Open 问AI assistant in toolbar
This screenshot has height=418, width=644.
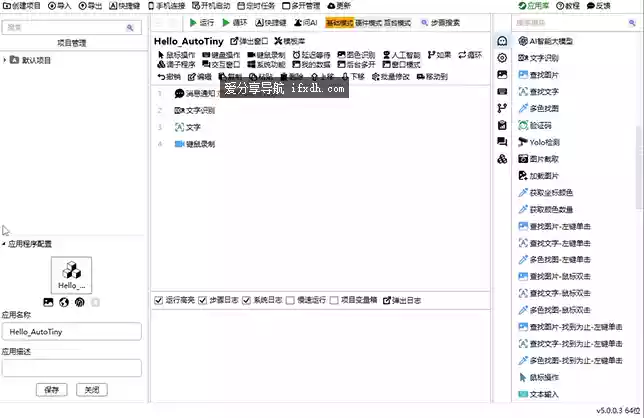pos(306,23)
